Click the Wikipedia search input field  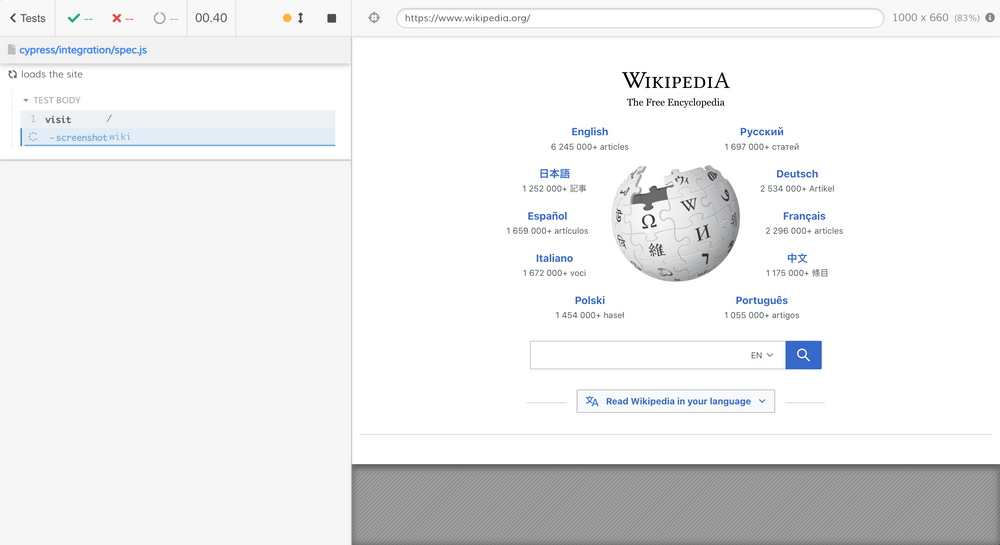[x=638, y=355]
